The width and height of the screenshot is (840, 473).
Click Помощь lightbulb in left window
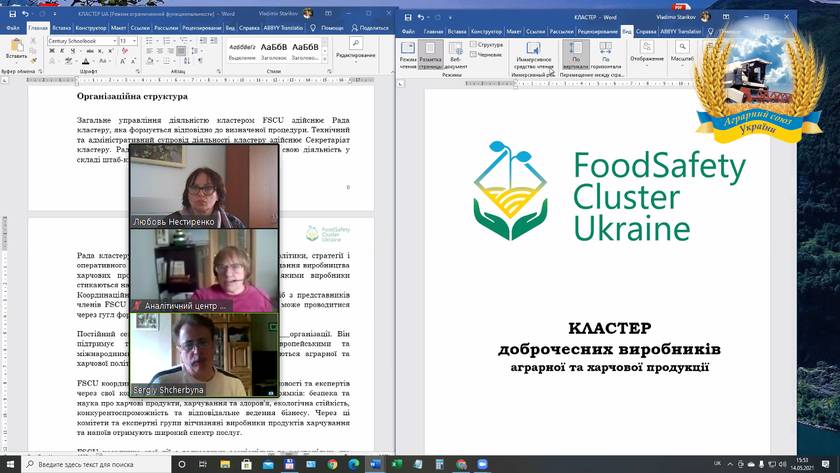[x=327, y=28]
